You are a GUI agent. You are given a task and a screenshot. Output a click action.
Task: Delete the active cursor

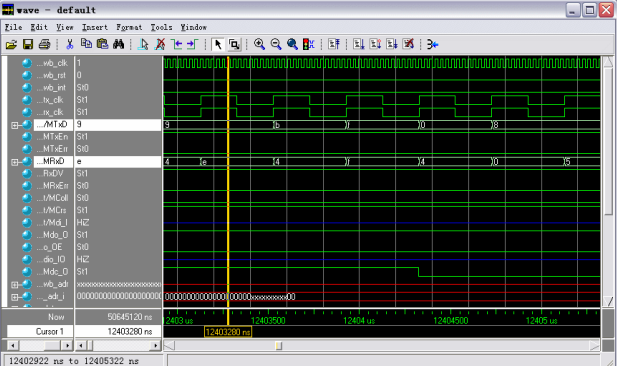tap(160, 44)
